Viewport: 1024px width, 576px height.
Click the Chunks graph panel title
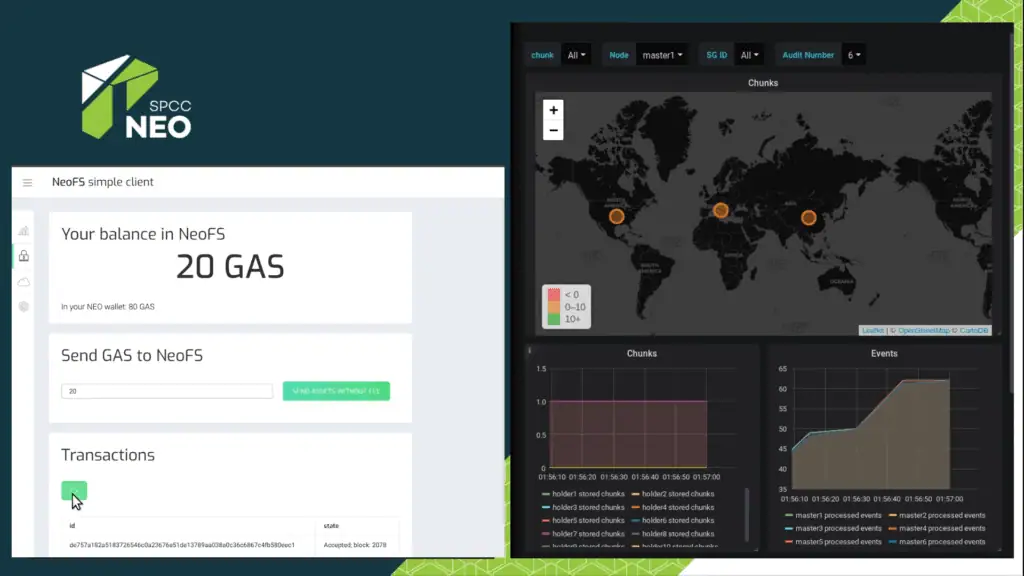pos(641,353)
